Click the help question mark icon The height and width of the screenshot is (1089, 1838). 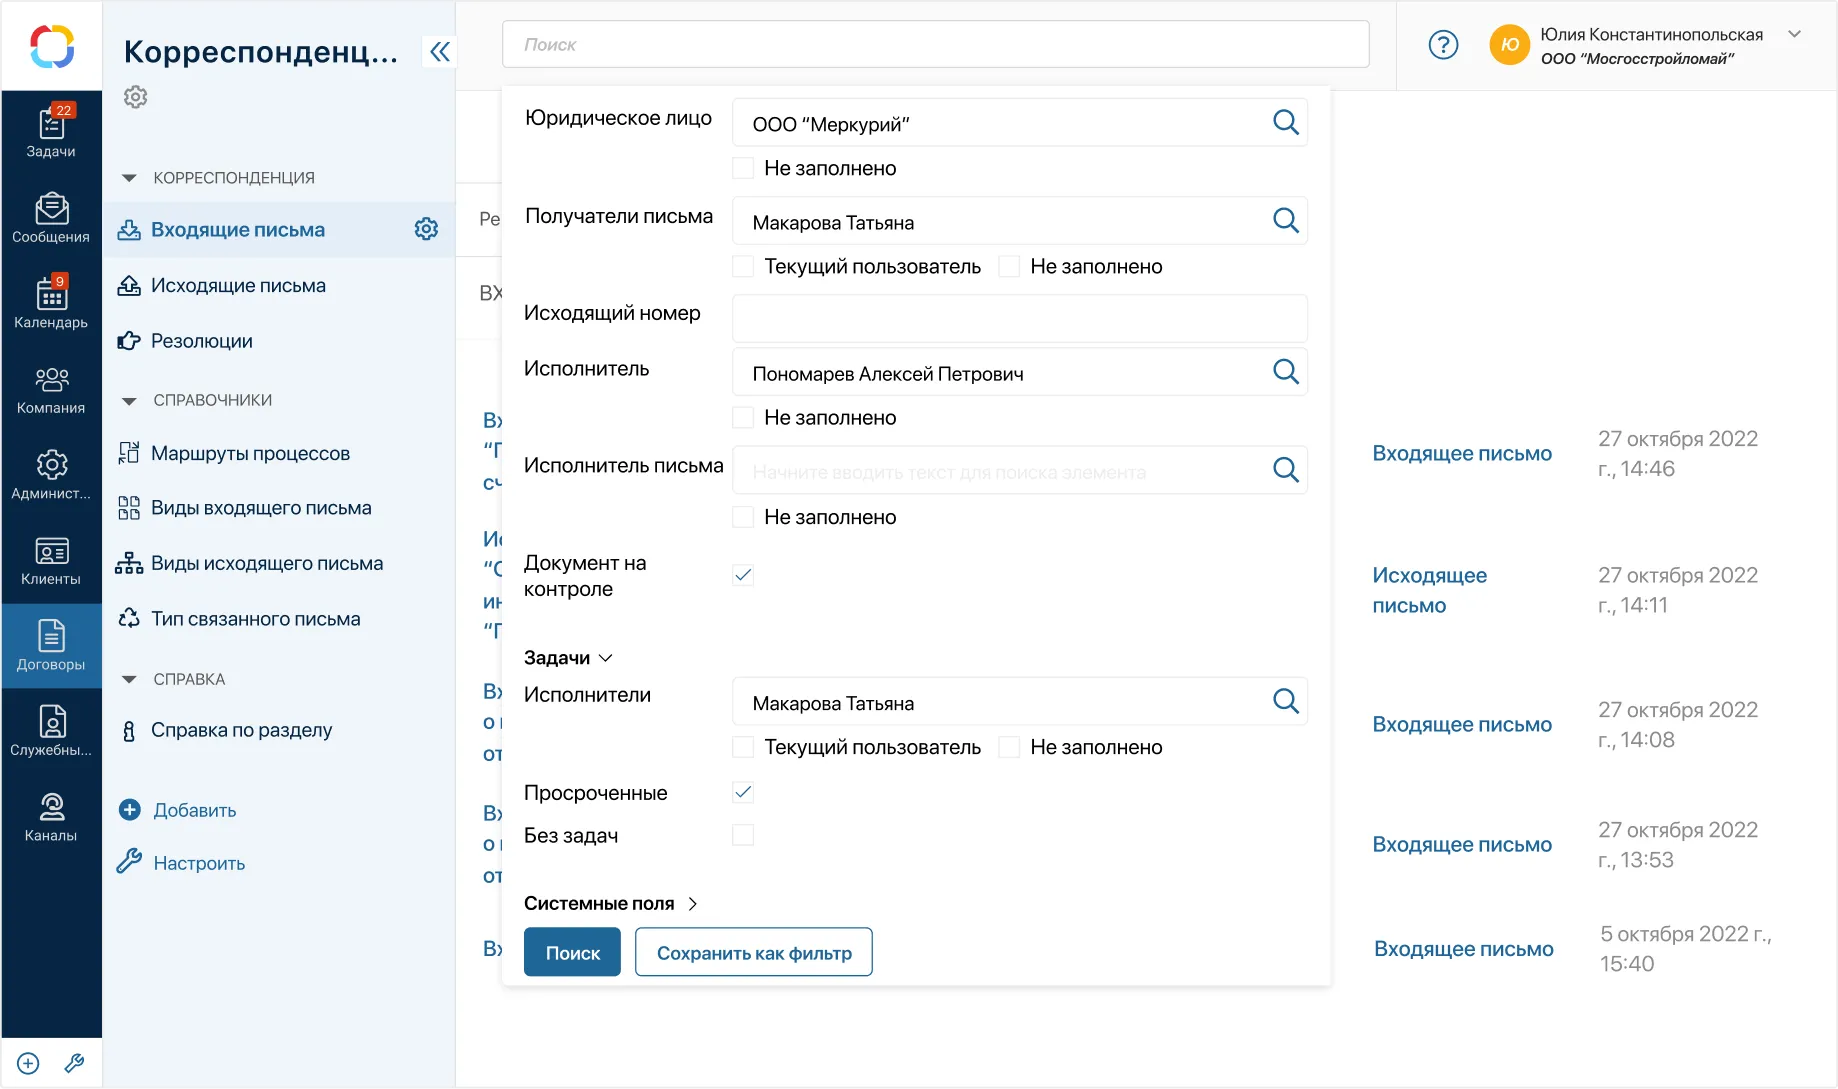(1443, 45)
